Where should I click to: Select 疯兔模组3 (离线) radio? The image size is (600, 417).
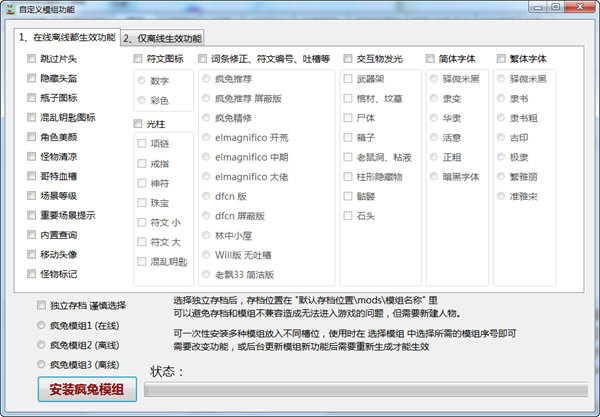coord(41,364)
